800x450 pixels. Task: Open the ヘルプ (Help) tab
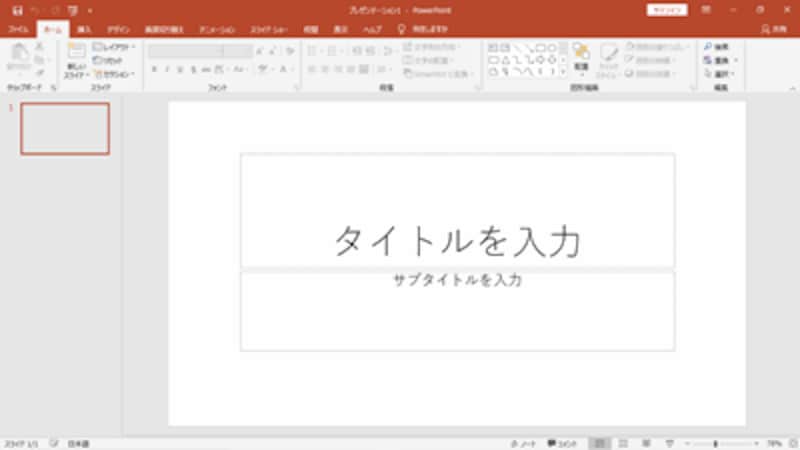(372, 30)
